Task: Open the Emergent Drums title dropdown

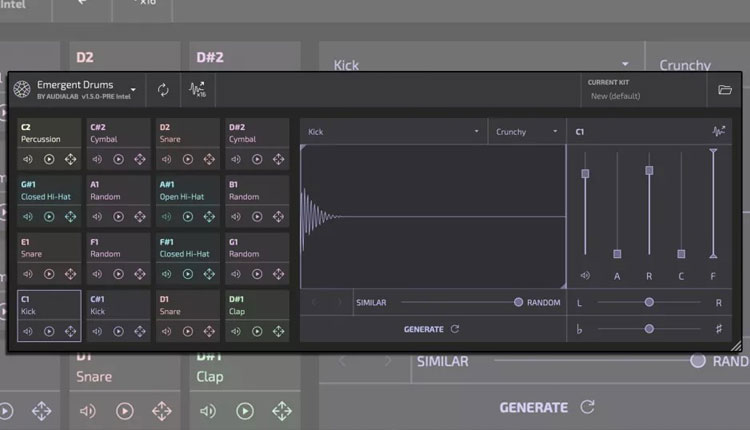Action: [x=134, y=87]
